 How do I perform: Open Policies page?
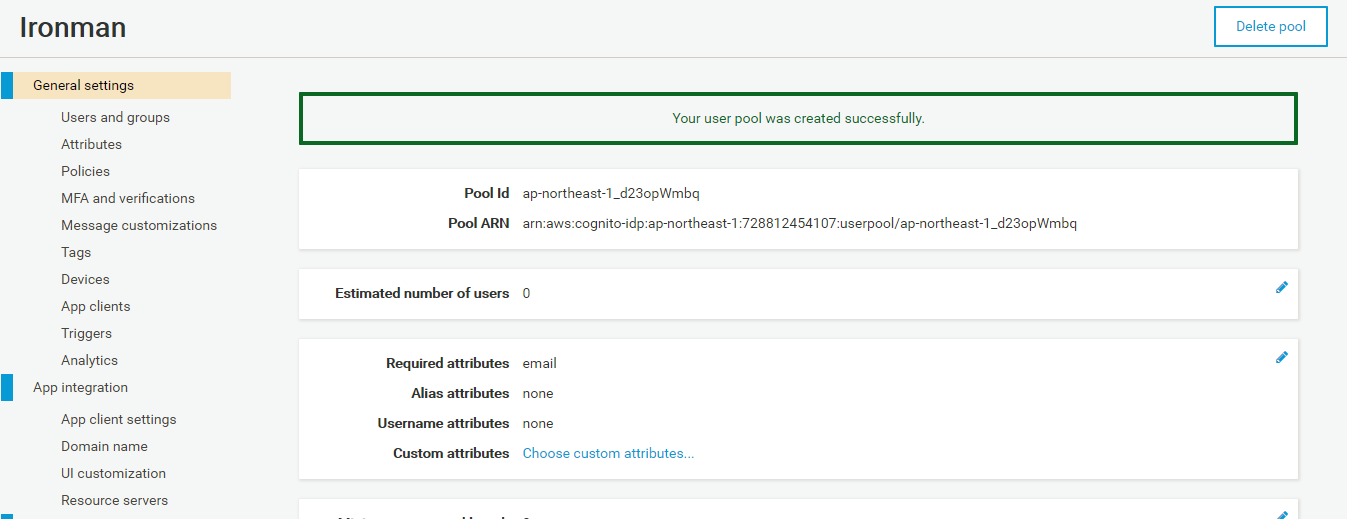coord(85,171)
